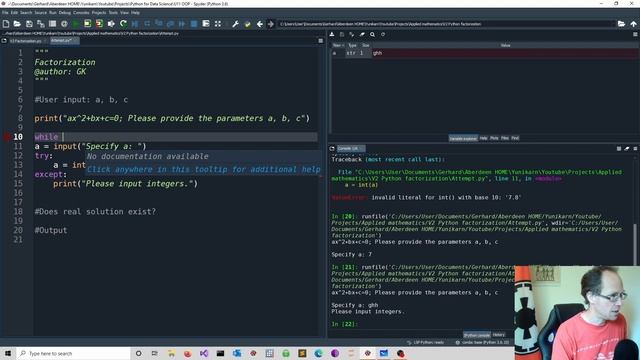Switch to Files pane tab
This screenshot has height=360, width=640.
coord(505,138)
